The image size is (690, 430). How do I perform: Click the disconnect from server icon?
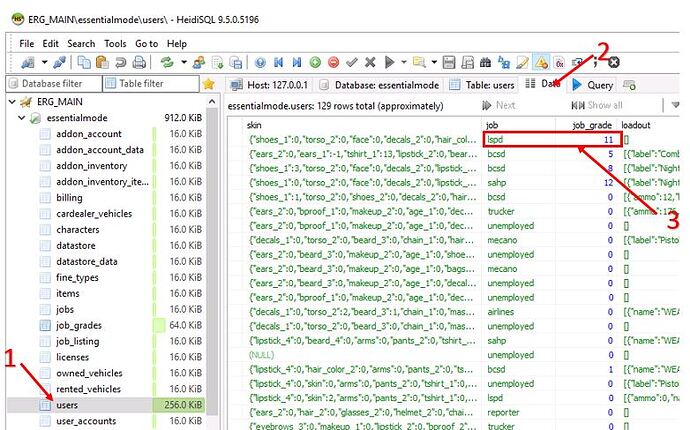pyautogui.click(x=59, y=62)
